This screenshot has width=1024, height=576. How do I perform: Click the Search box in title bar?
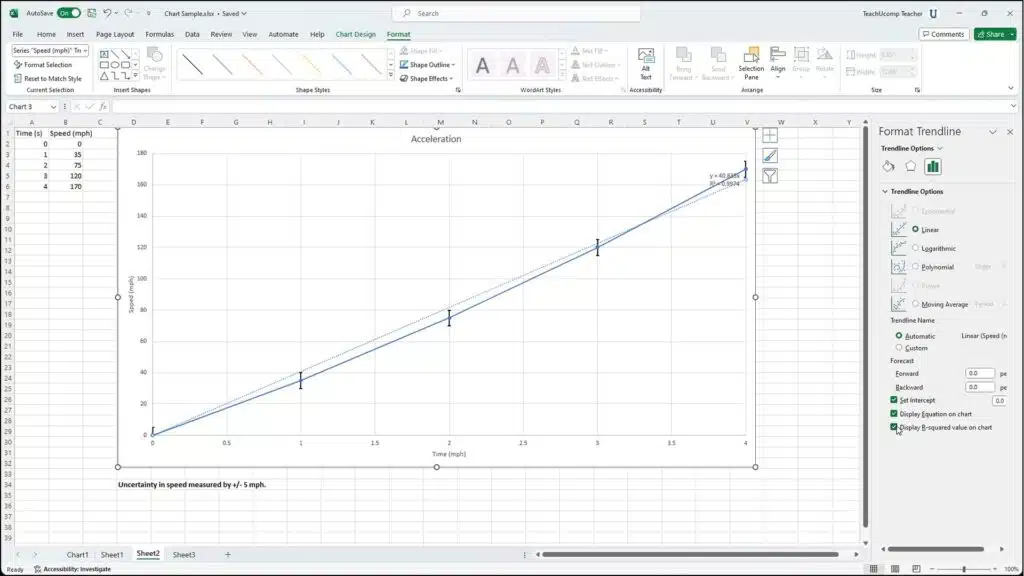click(516, 13)
